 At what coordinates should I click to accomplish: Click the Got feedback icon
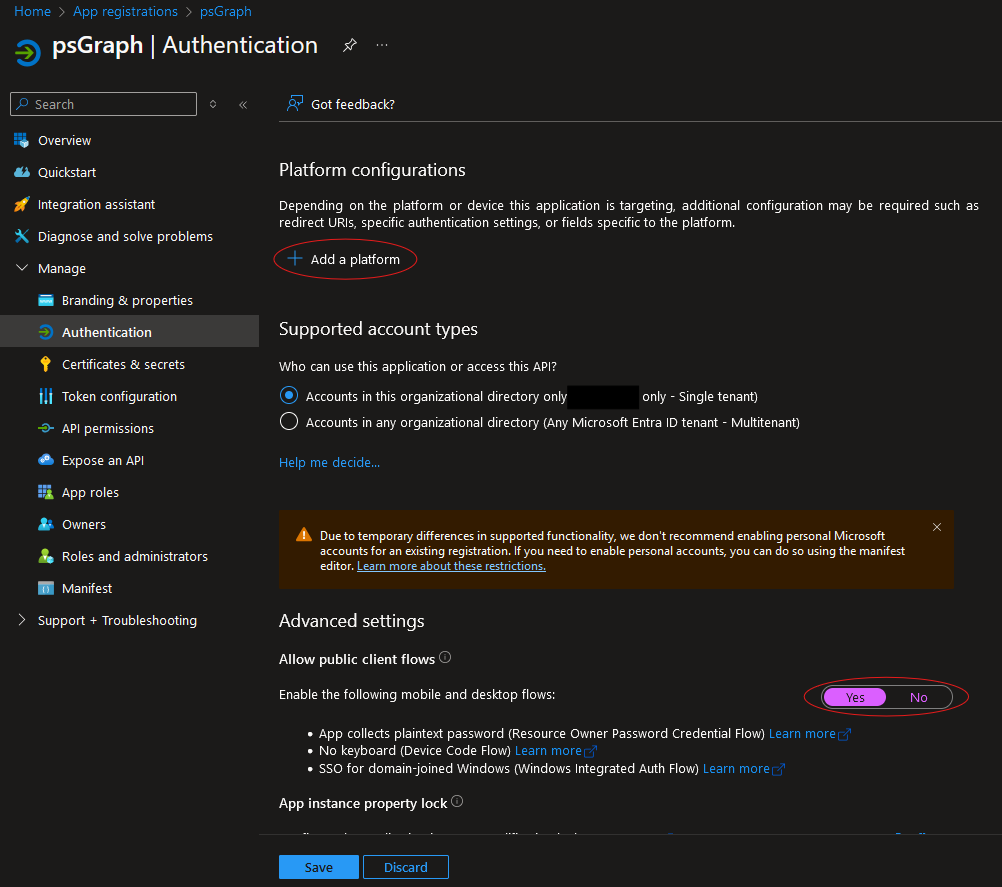pyautogui.click(x=295, y=103)
